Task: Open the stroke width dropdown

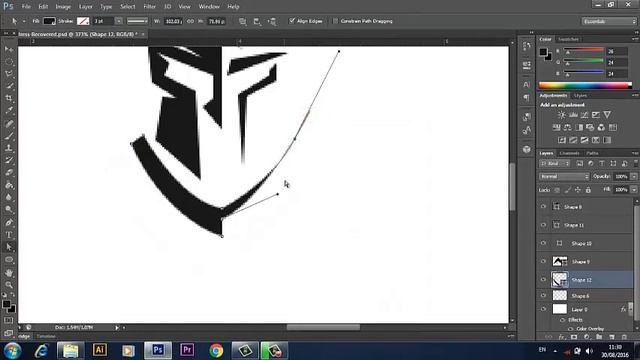Action: 118,21
